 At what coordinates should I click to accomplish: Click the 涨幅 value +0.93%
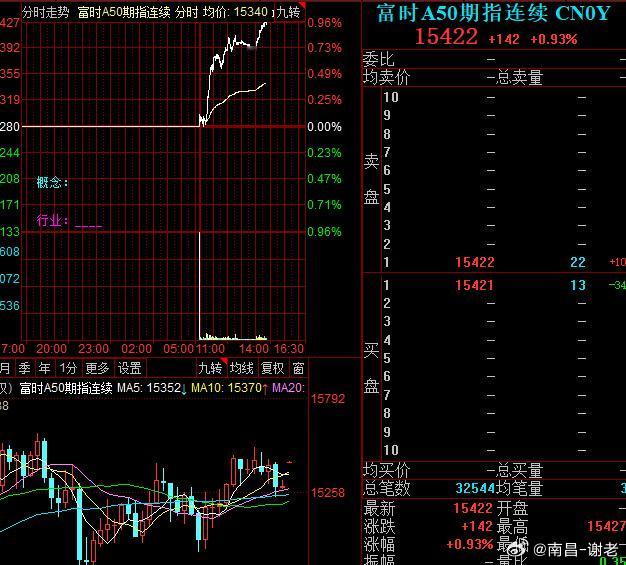click(x=470, y=544)
